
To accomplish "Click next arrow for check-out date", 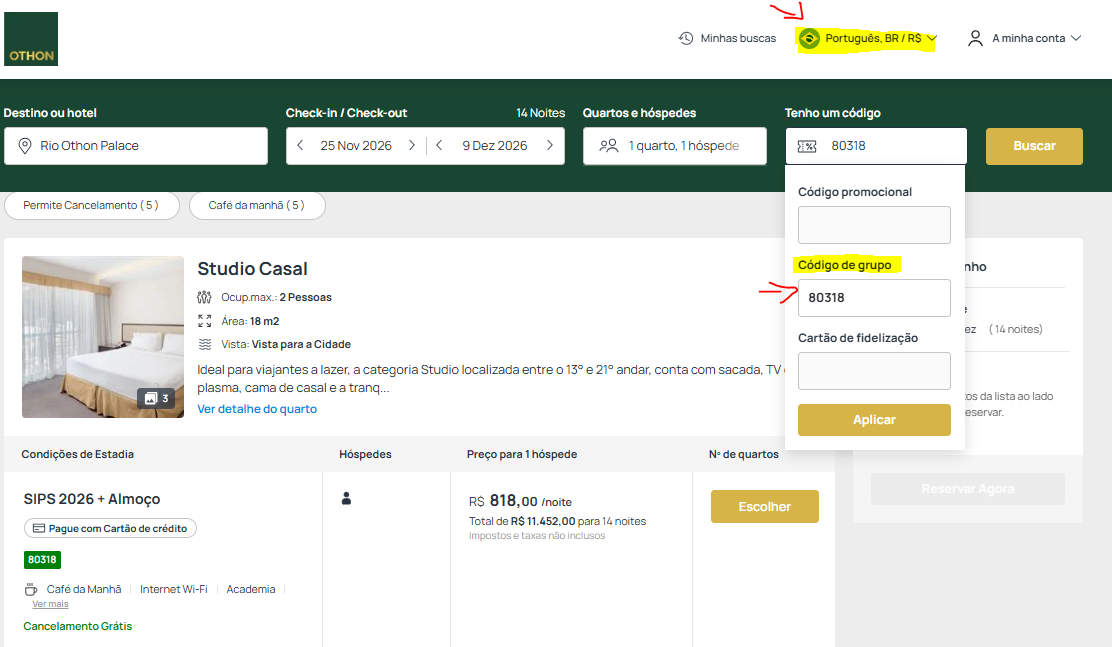I will (549, 146).
